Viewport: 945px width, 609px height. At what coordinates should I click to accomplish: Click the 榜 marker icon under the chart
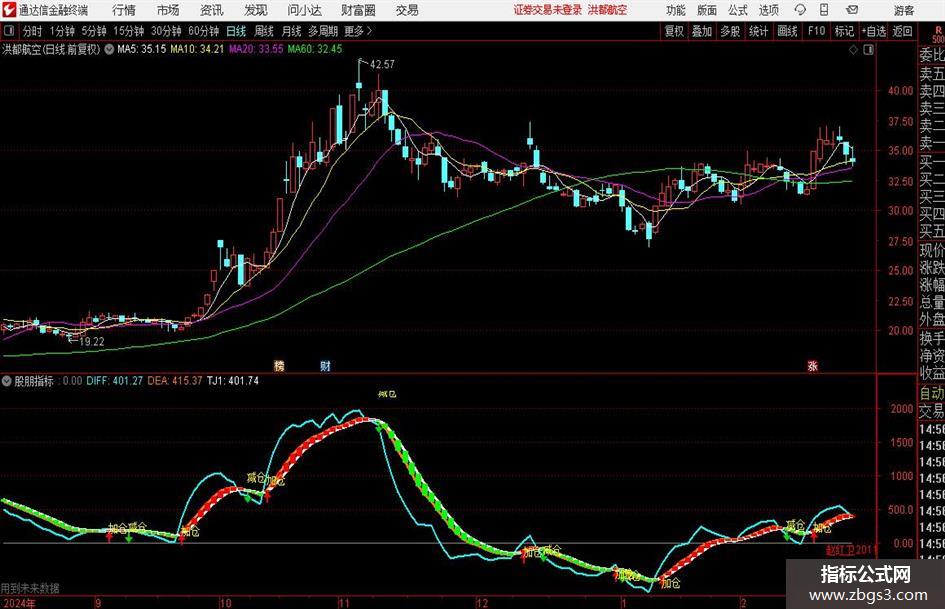point(279,365)
